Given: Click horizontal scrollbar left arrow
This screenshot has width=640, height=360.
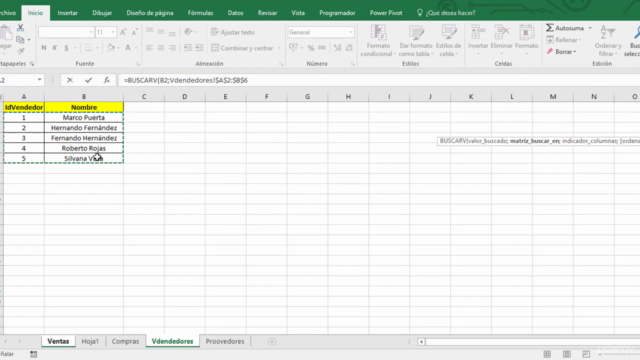Looking at the screenshot, I should [421, 342].
